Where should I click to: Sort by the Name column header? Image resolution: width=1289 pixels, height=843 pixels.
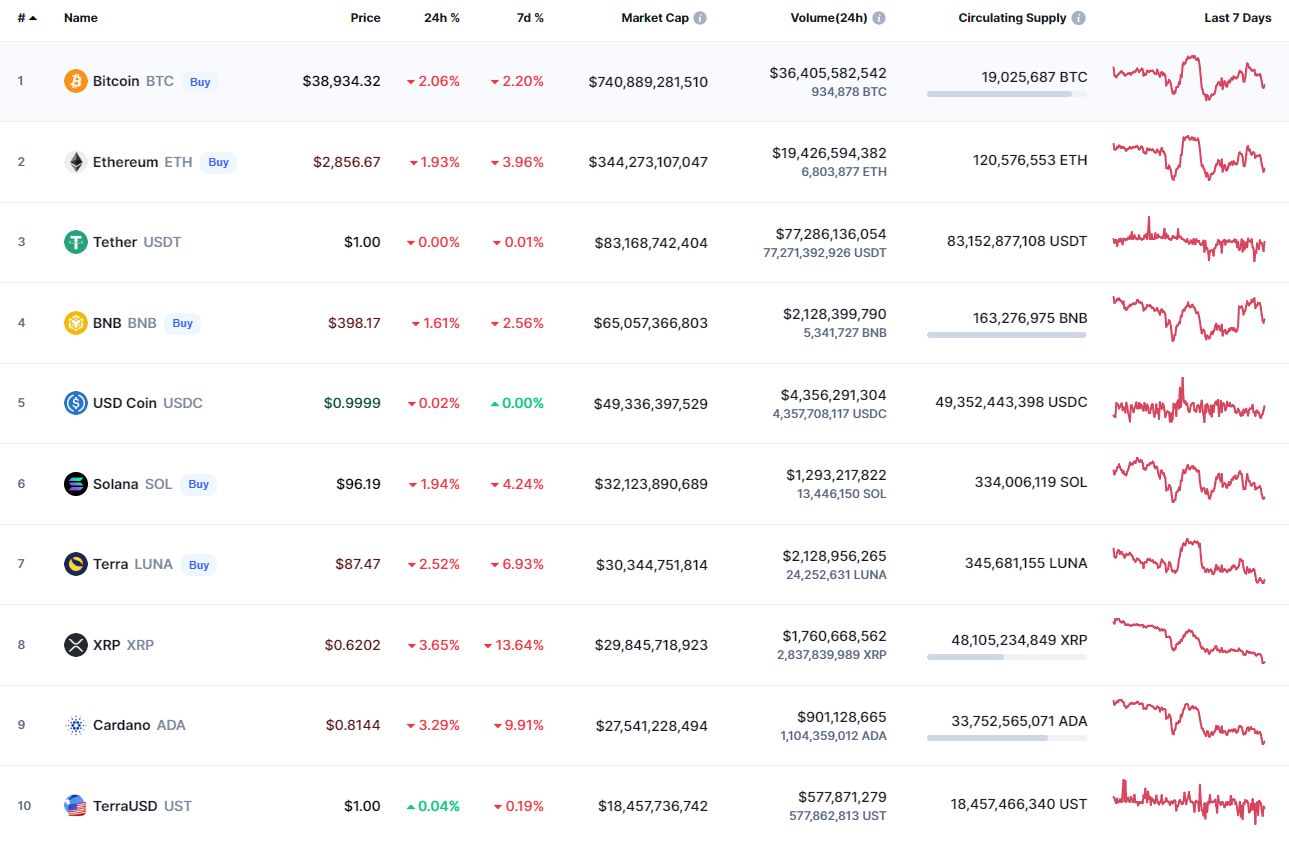(79, 18)
